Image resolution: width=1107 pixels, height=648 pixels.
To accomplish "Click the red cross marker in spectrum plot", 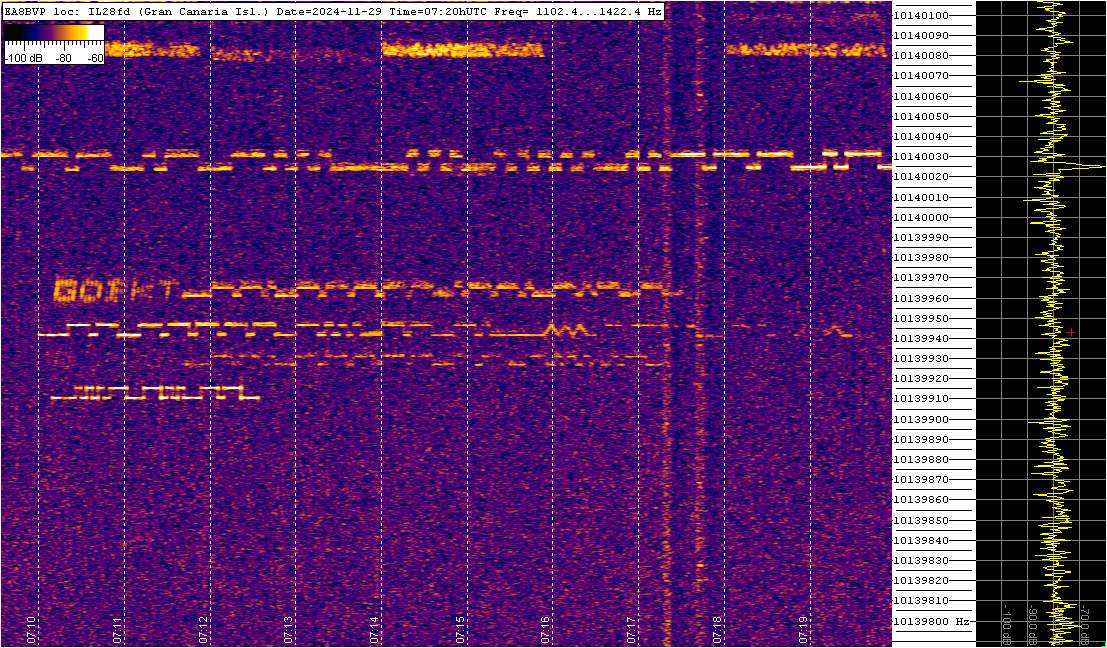I will [x=1071, y=332].
